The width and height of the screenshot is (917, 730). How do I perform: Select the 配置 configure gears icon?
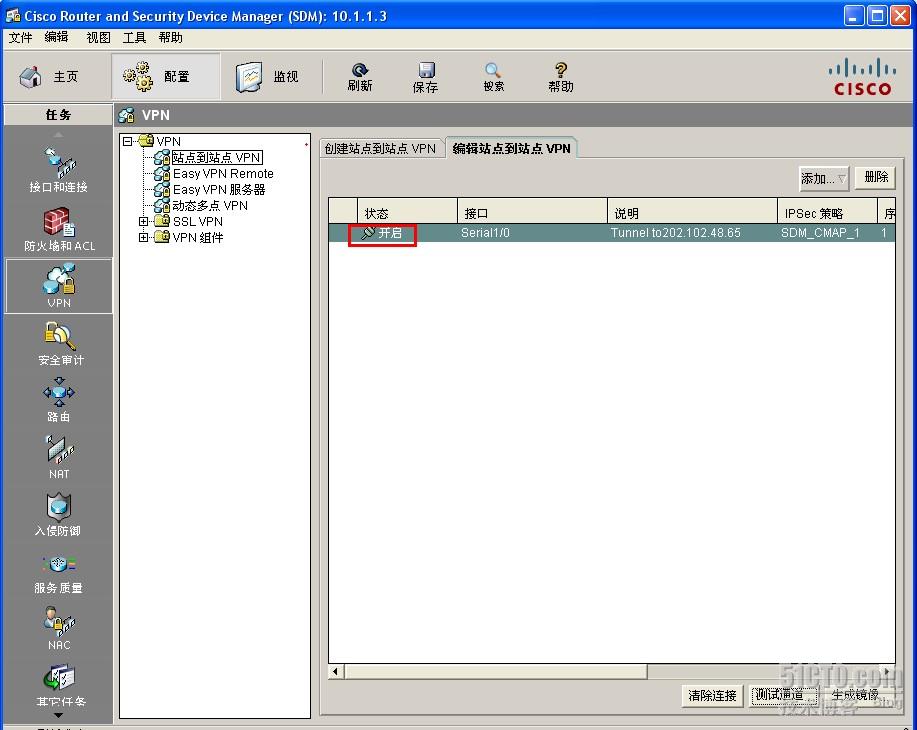click(138, 77)
